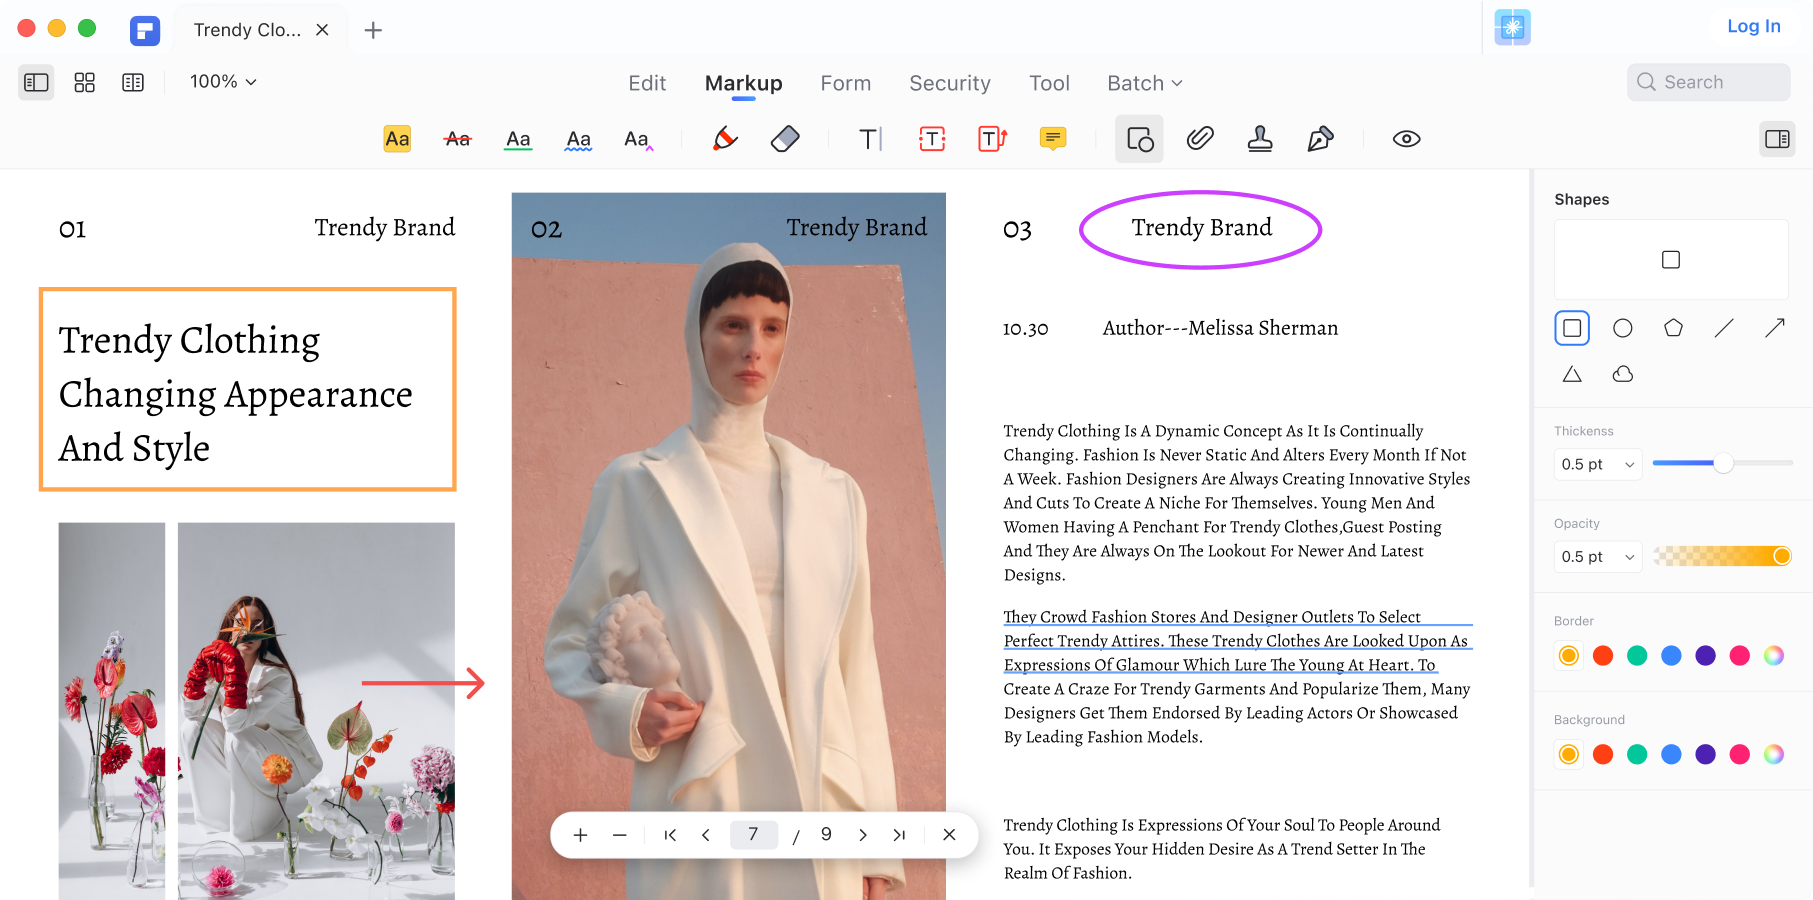Click the Log In link
The width and height of the screenshot is (1813, 900).
[x=1753, y=27]
